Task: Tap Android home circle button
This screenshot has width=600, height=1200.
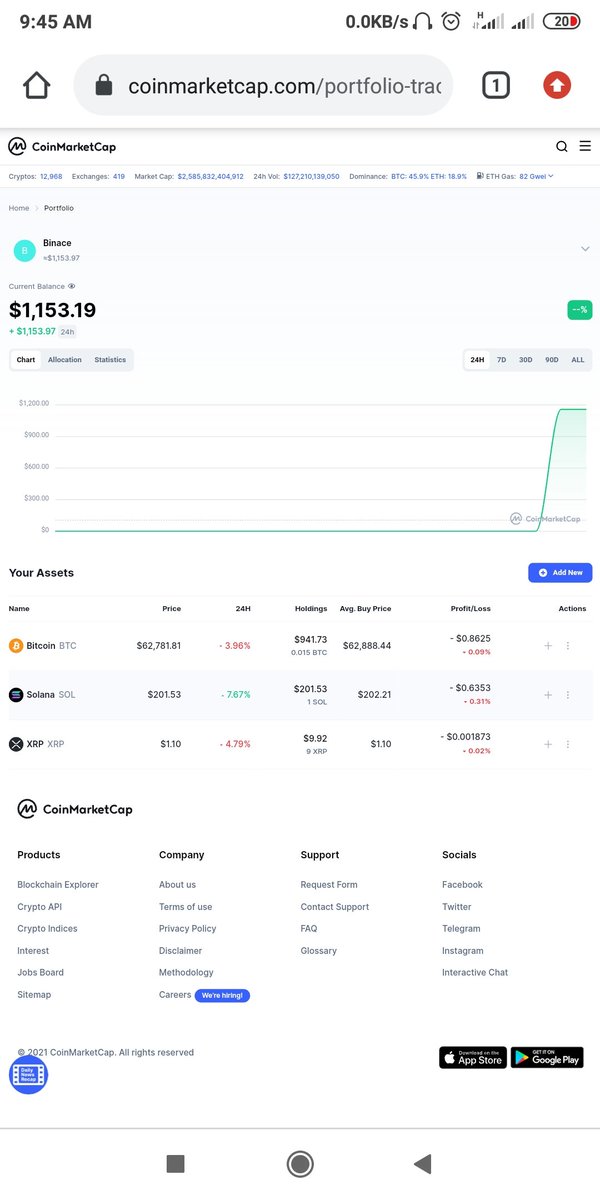Action: [x=300, y=1163]
